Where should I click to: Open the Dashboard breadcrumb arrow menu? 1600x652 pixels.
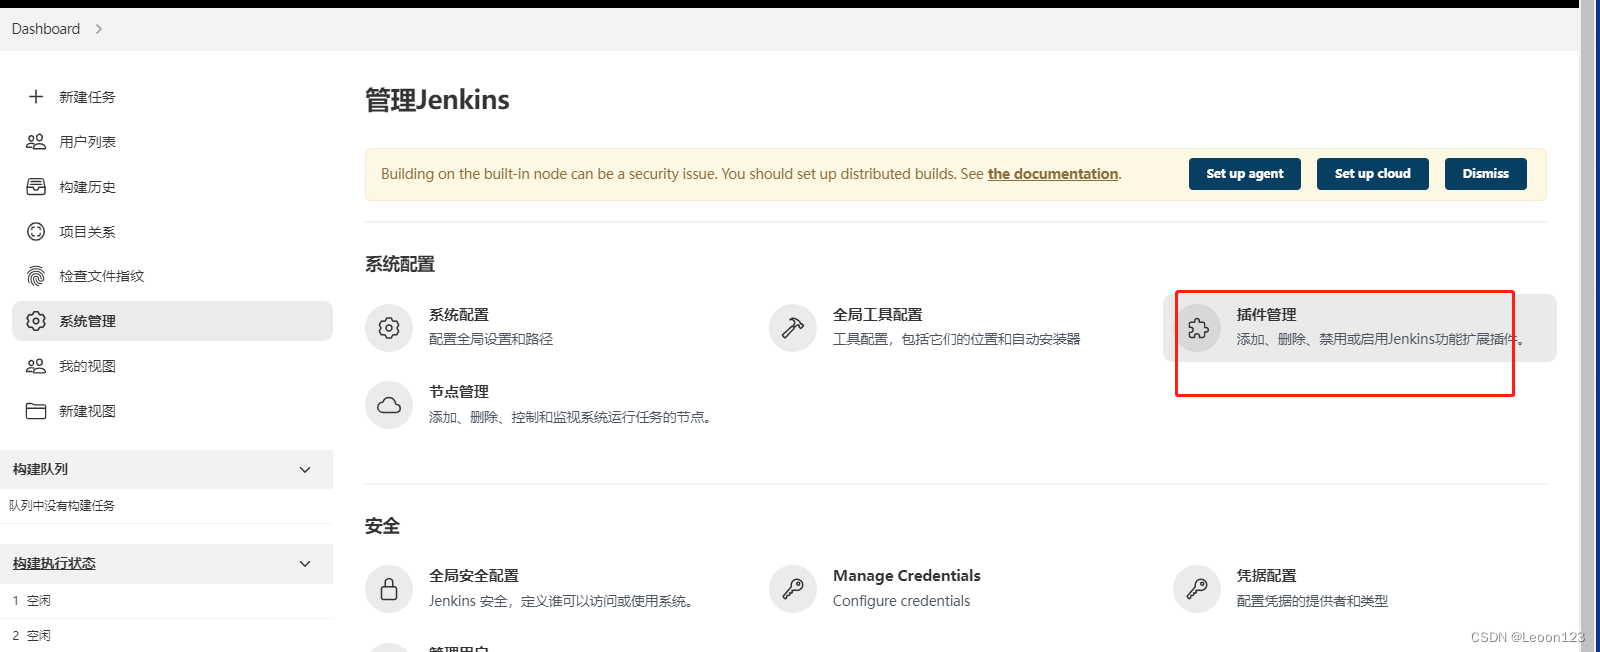coord(99,29)
